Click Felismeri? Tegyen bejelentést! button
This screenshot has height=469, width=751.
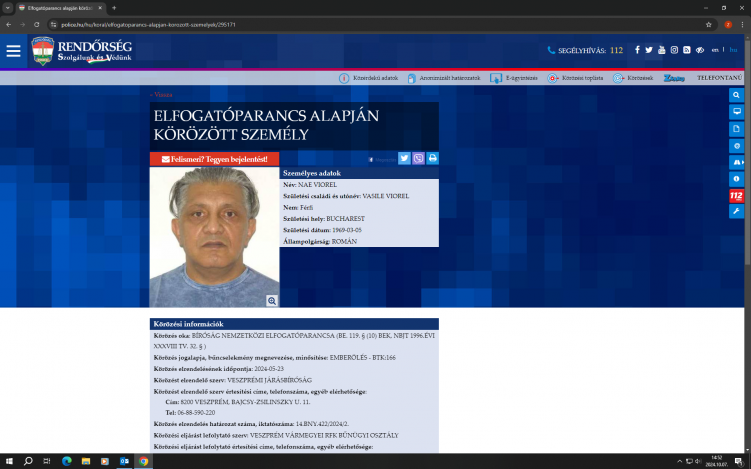pos(215,159)
